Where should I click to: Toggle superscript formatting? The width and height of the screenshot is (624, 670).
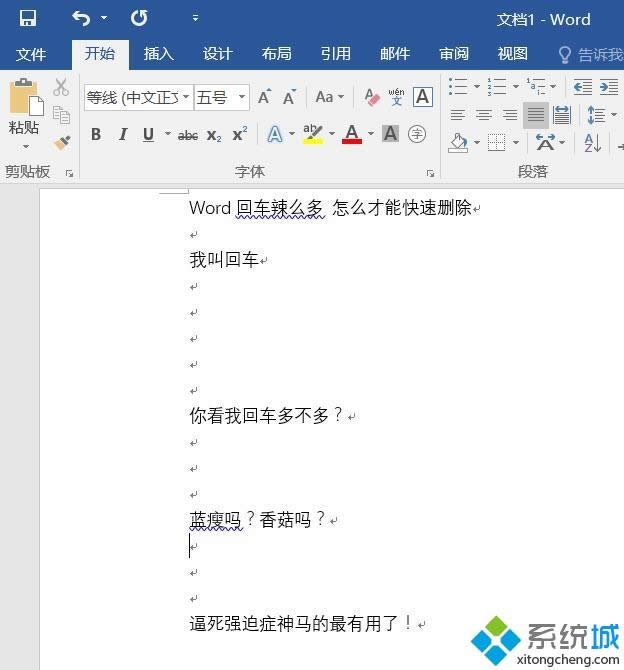[x=240, y=134]
